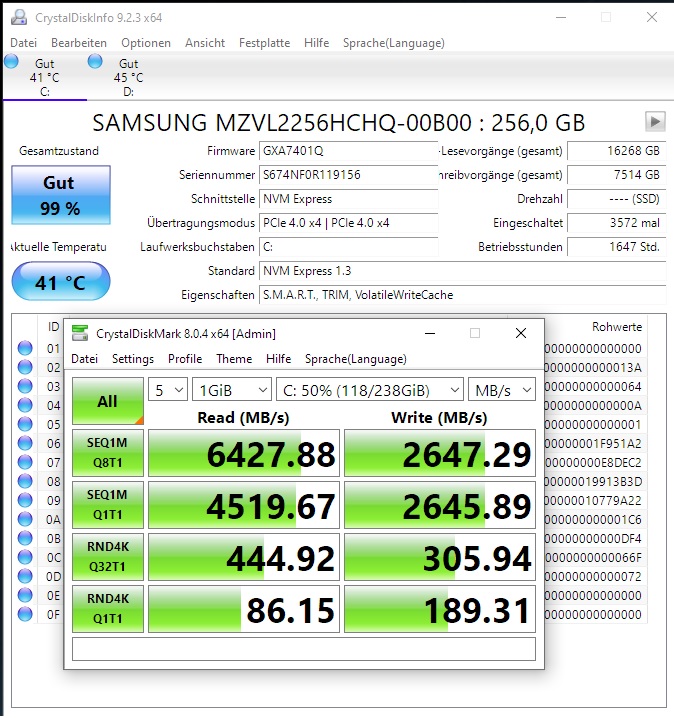Image resolution: width=674 pixels, height=718 pixels.
Task: Click RND4K Q32T1 write result 305.94
Action: (440, 557)
